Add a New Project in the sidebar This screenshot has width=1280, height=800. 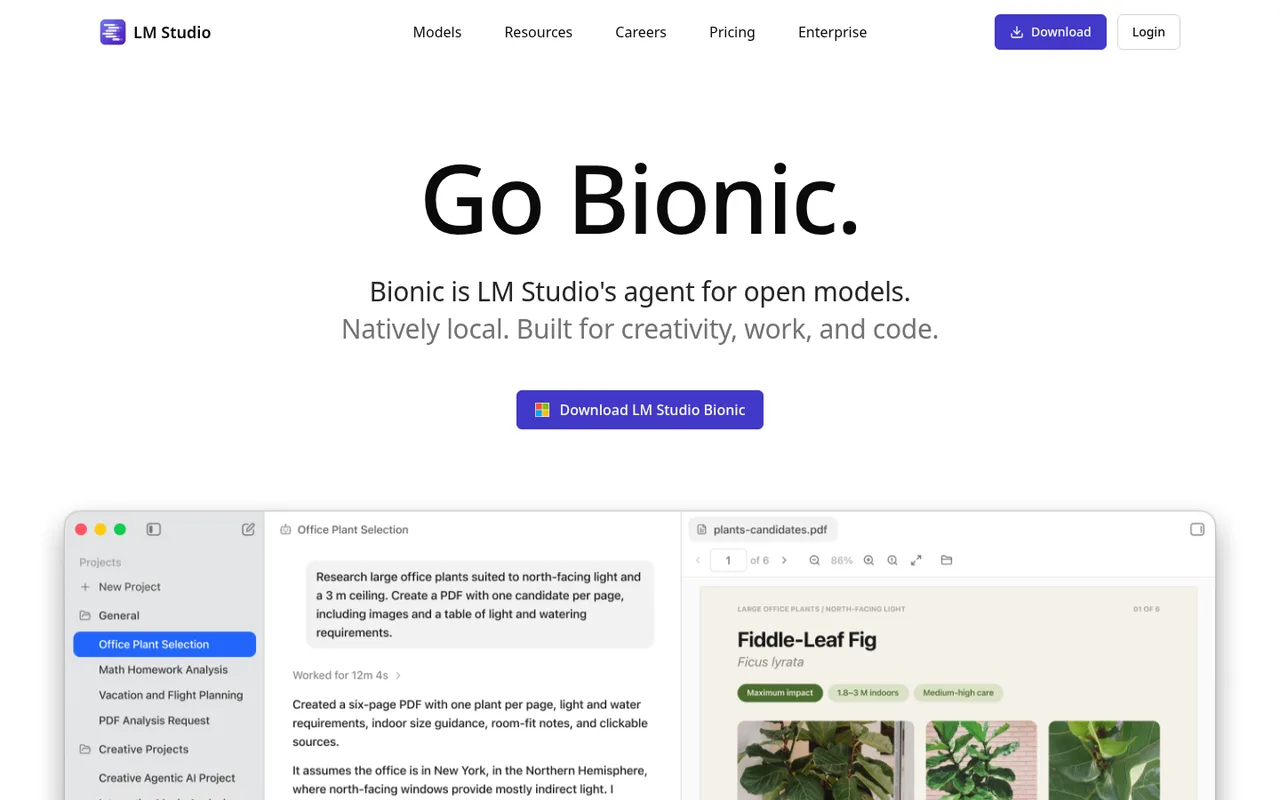click(120, 587)
